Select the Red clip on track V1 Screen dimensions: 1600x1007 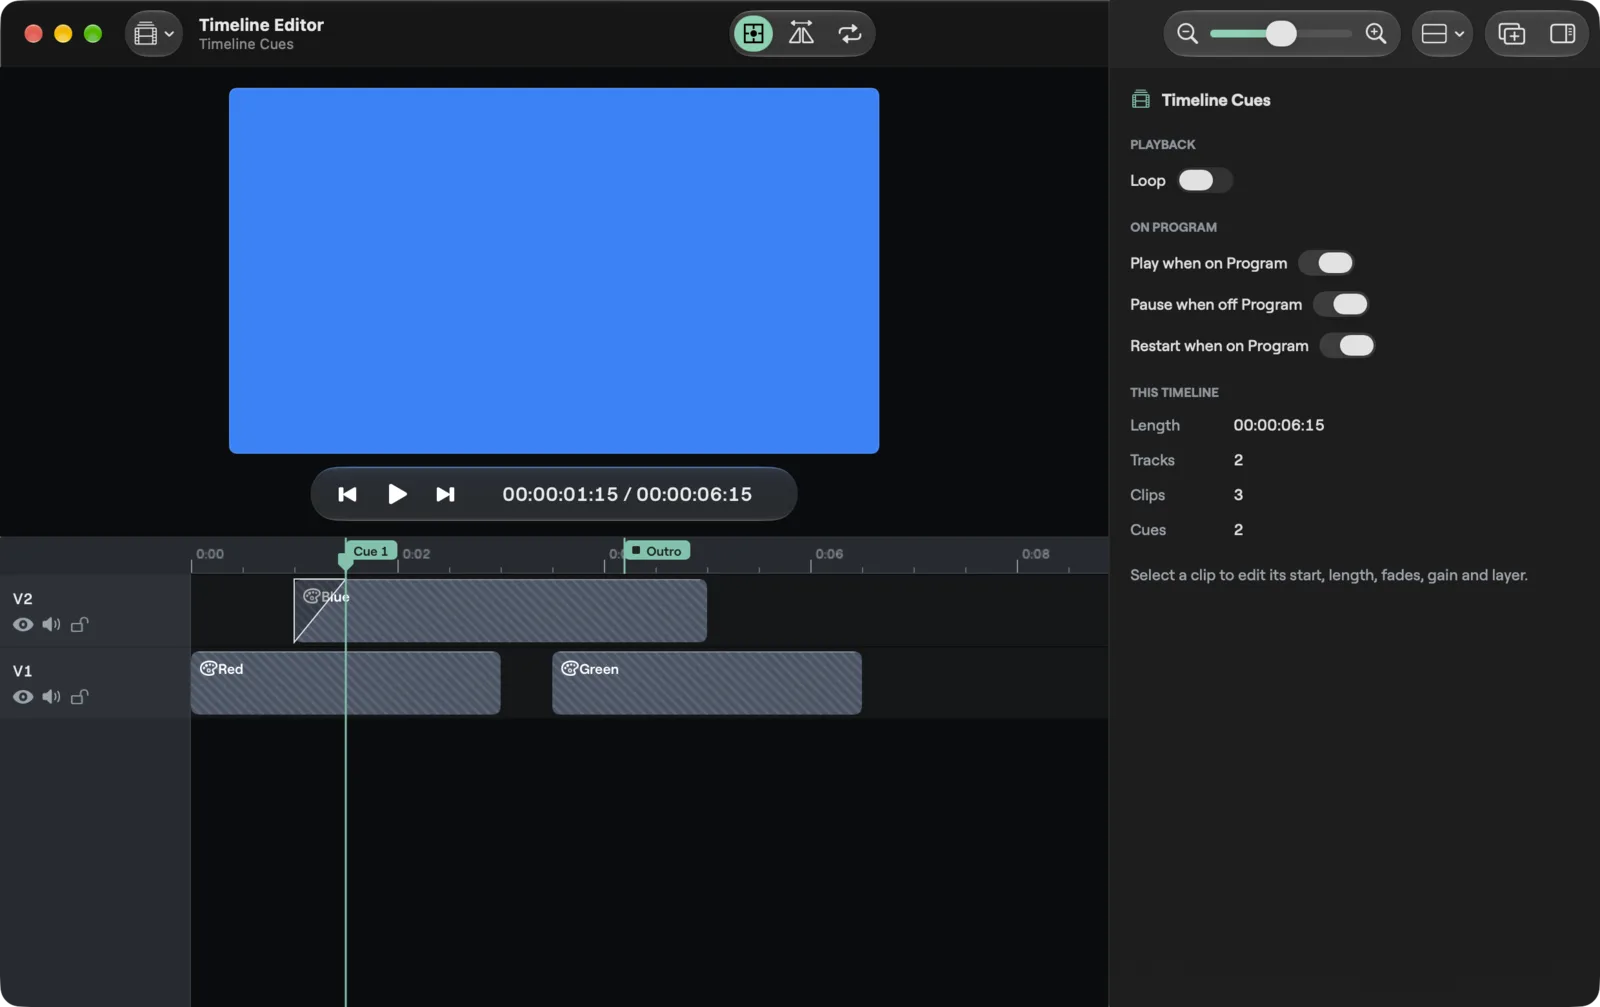[x=345, y=683]
